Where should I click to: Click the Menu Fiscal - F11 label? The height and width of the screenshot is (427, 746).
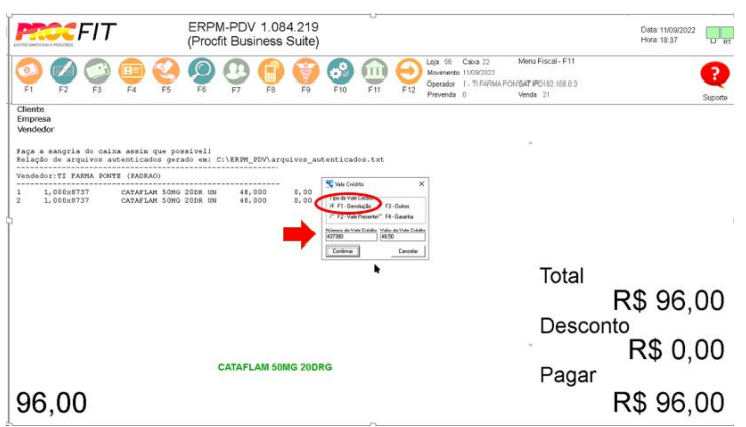click(x=546, y=61)
